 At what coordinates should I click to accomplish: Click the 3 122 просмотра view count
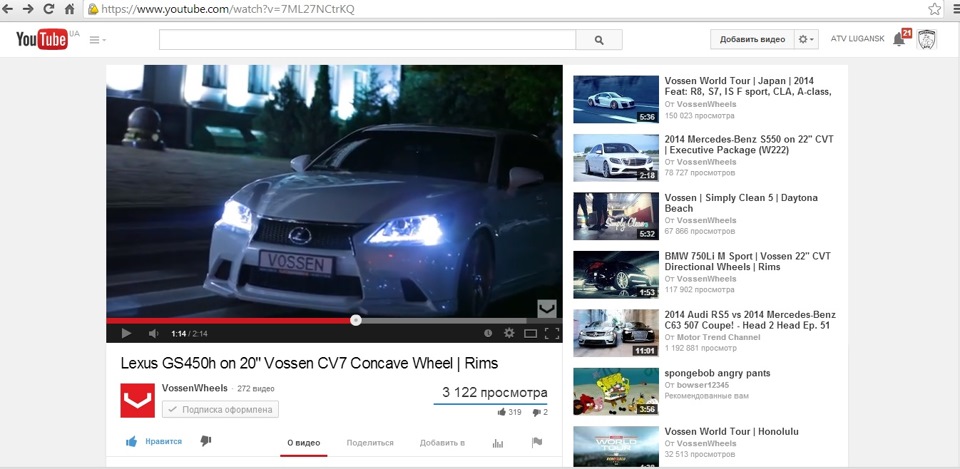495,392
